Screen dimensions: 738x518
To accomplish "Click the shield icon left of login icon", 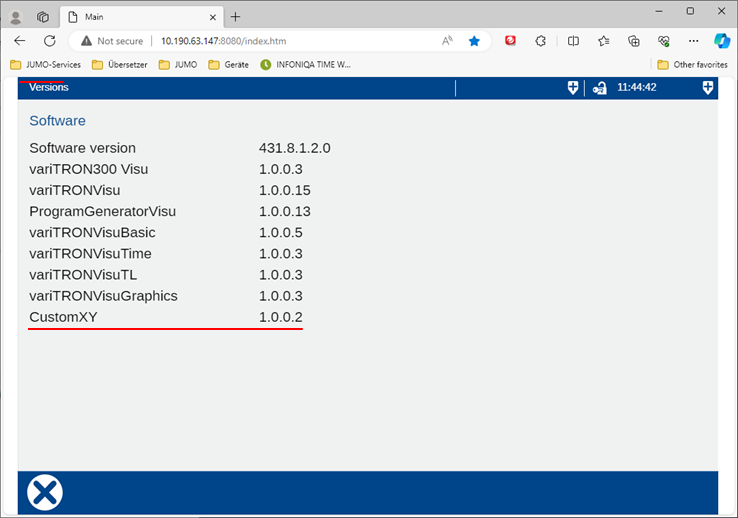I will [x=573, y=88].
